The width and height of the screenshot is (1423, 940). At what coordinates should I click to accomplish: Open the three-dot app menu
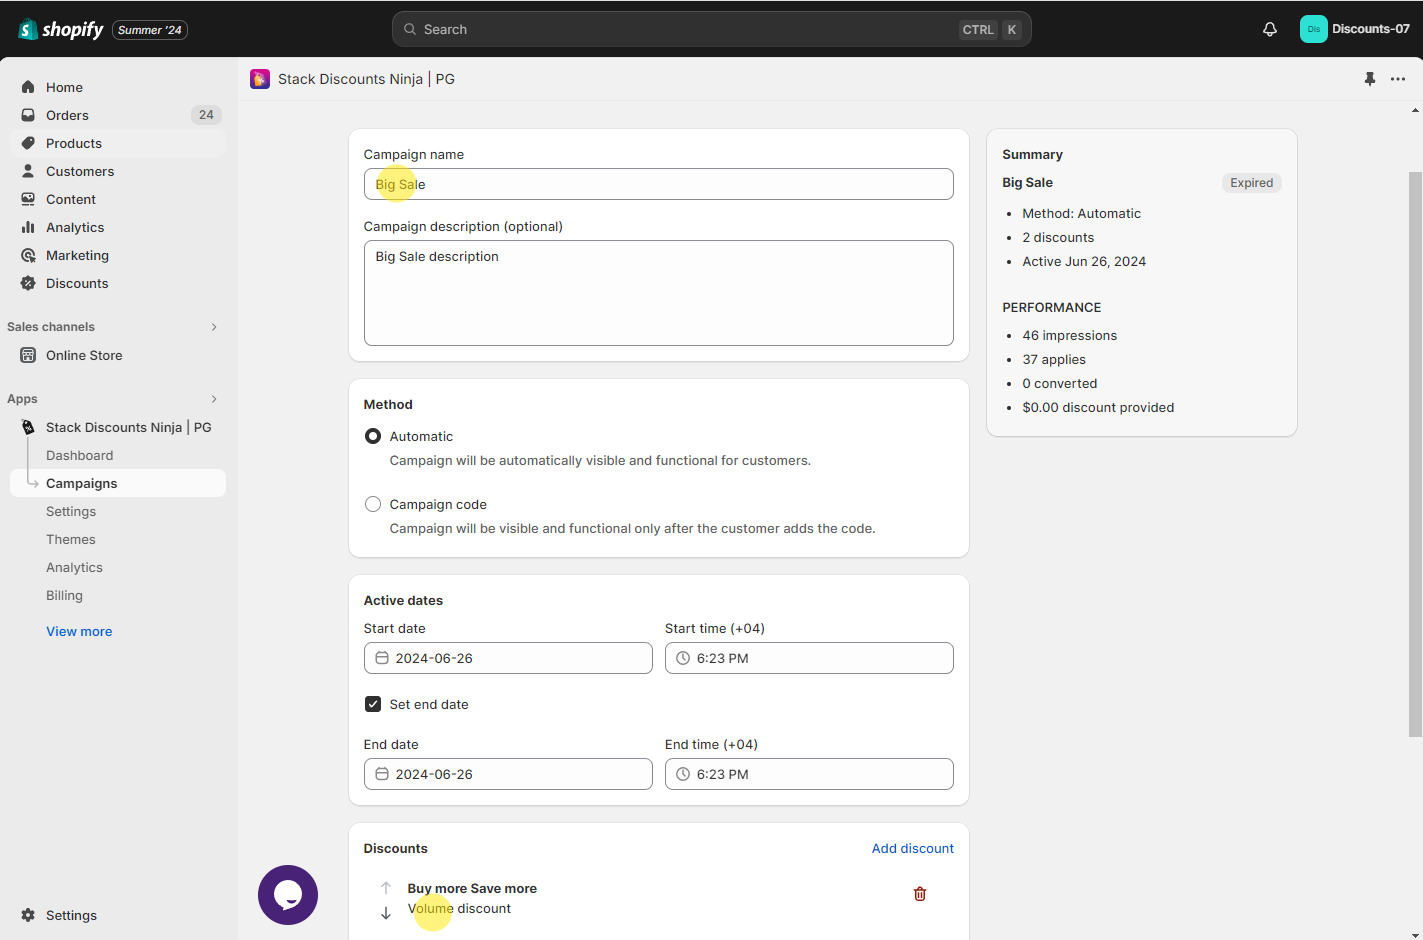(1397, 79)
